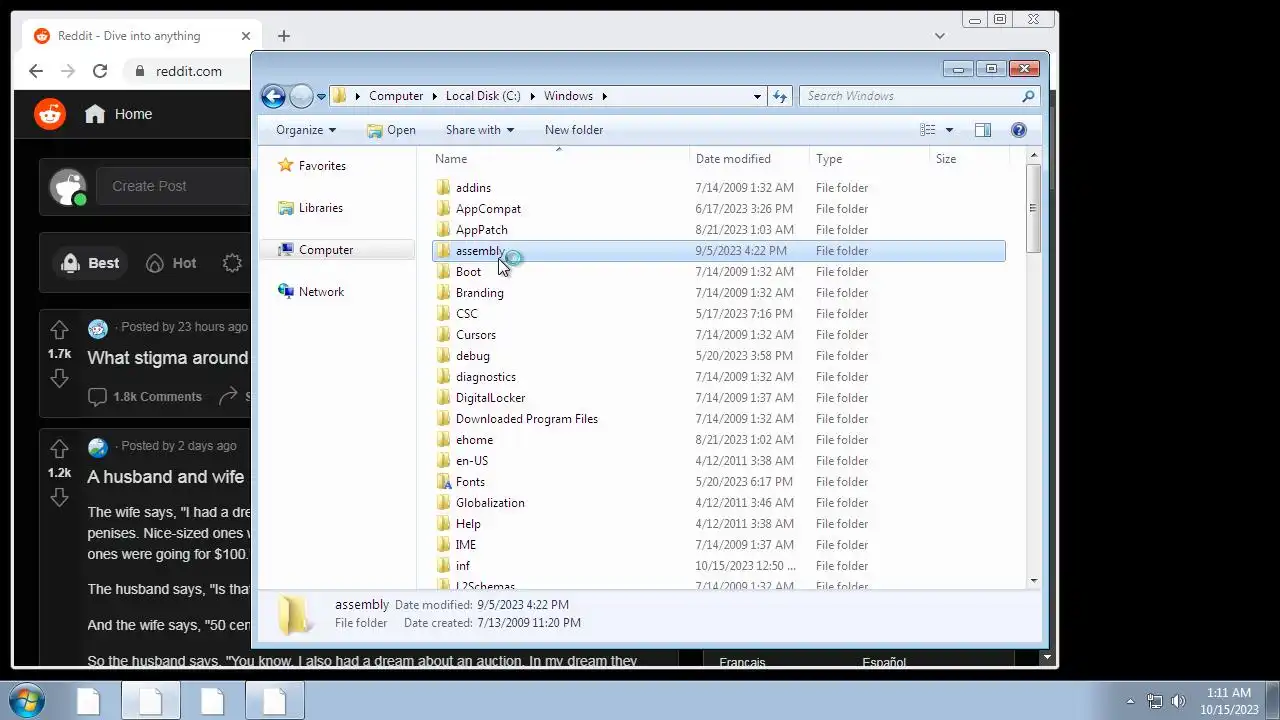Open a new browser tab
Image resolution: width=1280 pixels, height=720 pixels.
(x=284, y=36)
